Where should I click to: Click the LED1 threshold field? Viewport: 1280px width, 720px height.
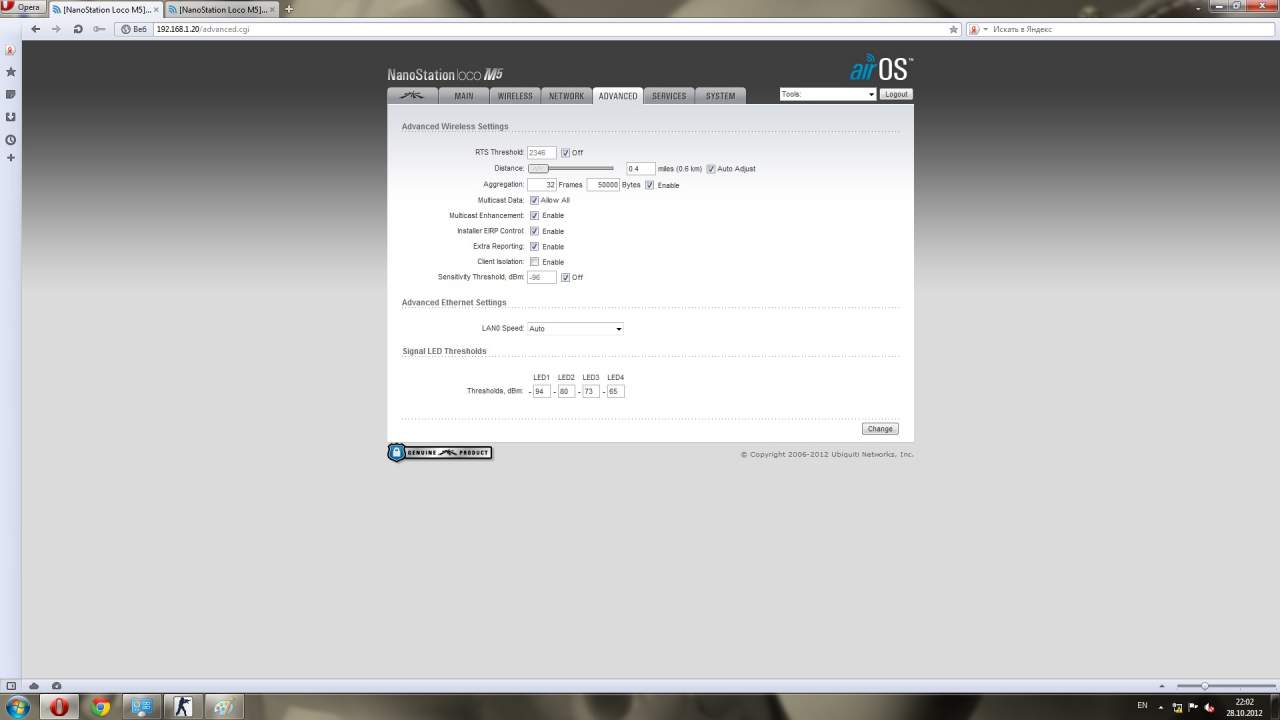pos(541,391)
